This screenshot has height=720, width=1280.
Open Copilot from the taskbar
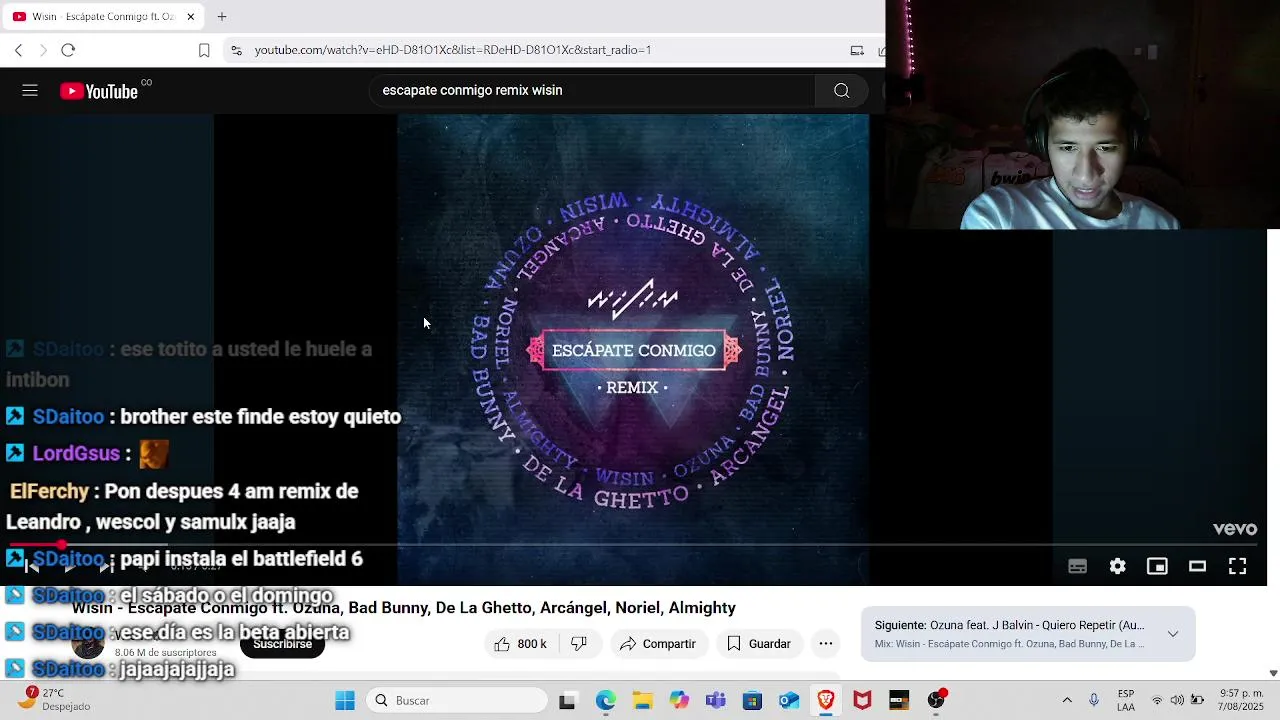pyautogui.click(x=679, y=701)
